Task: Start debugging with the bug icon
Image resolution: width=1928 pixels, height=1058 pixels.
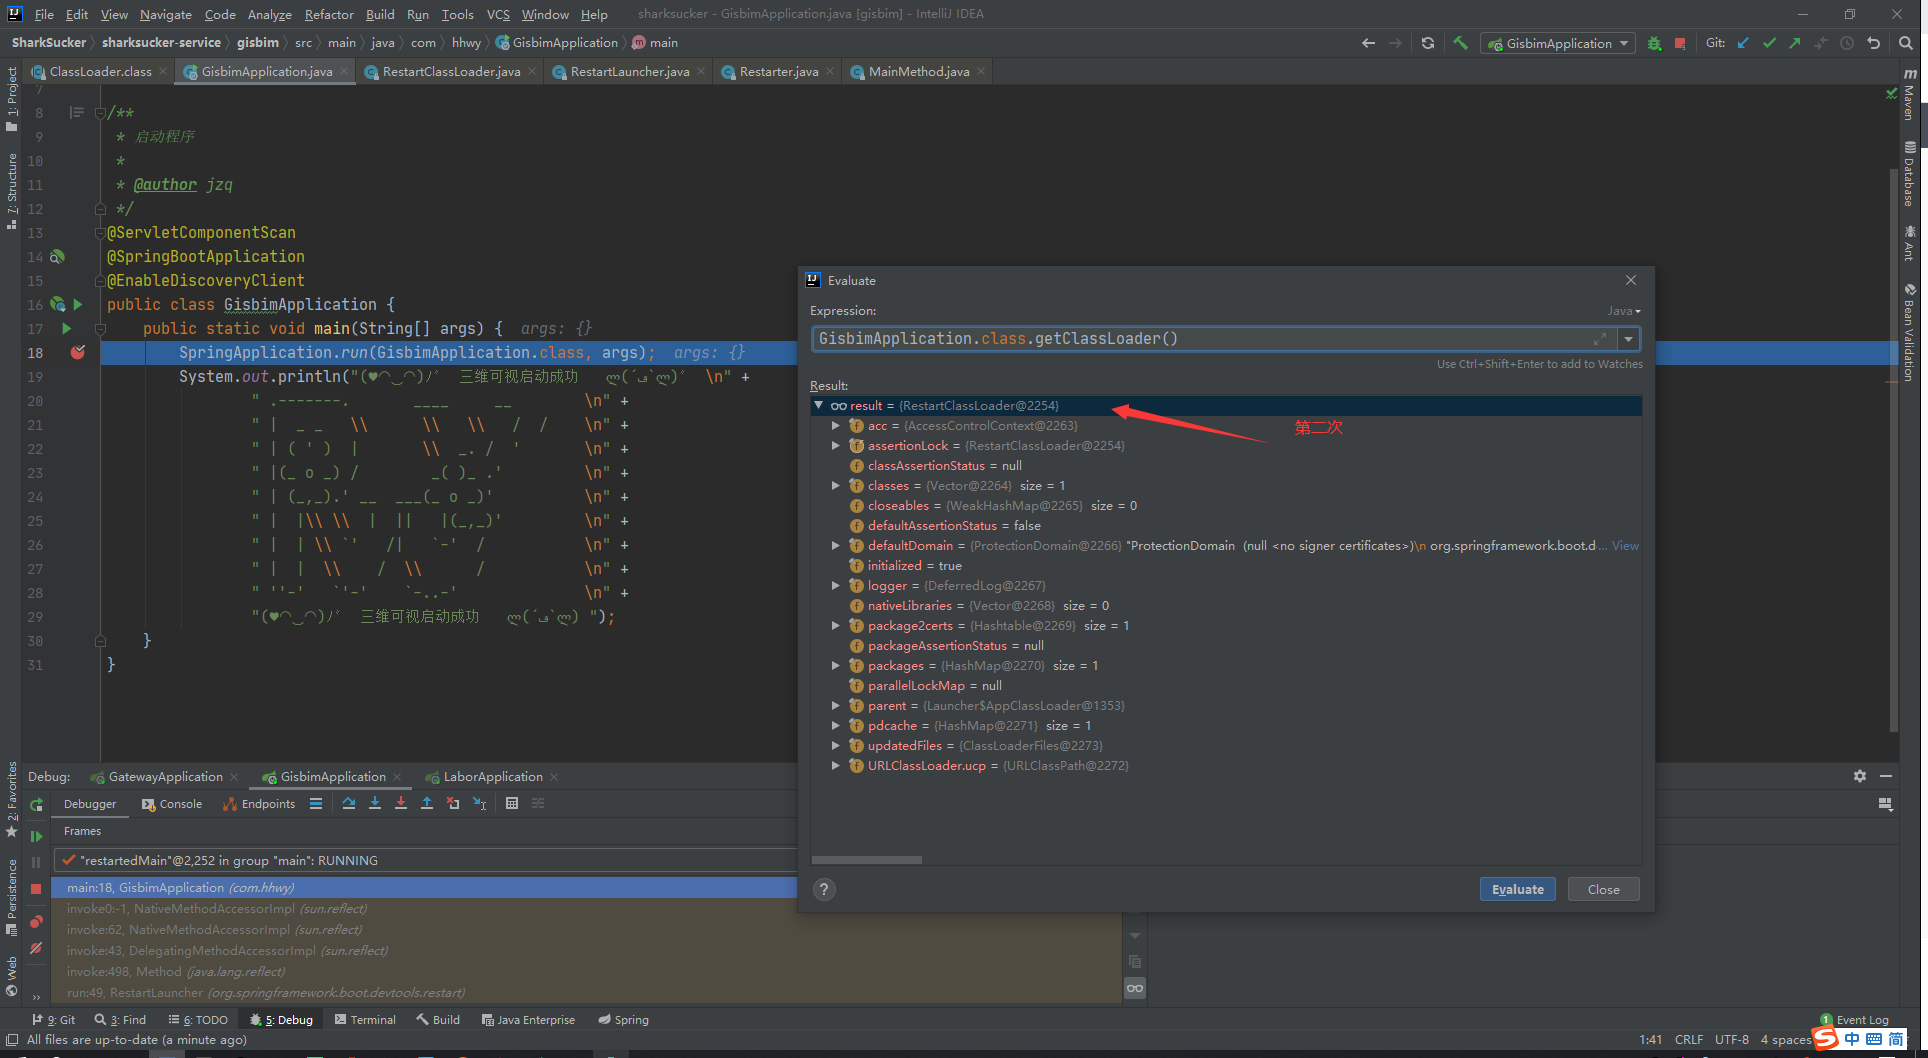Action: point(1655,43)
